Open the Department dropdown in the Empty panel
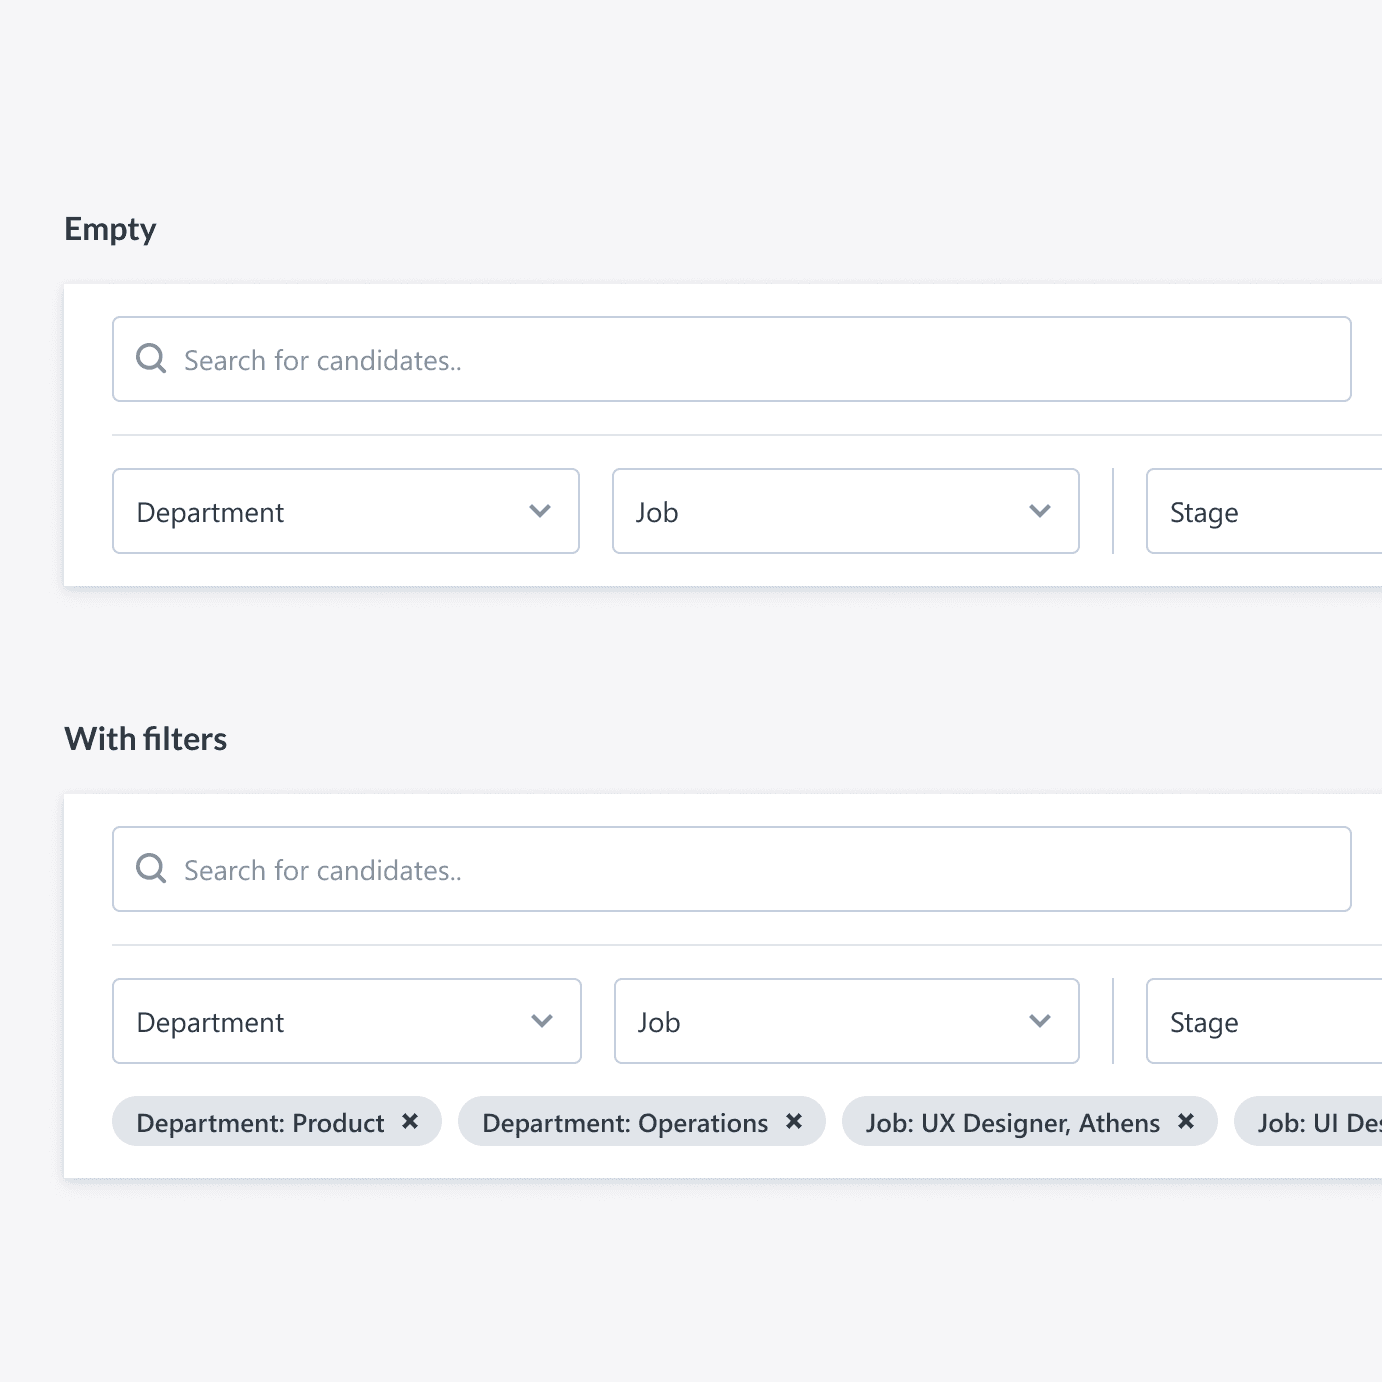The image size is (1382, 1382). [346, 511]
